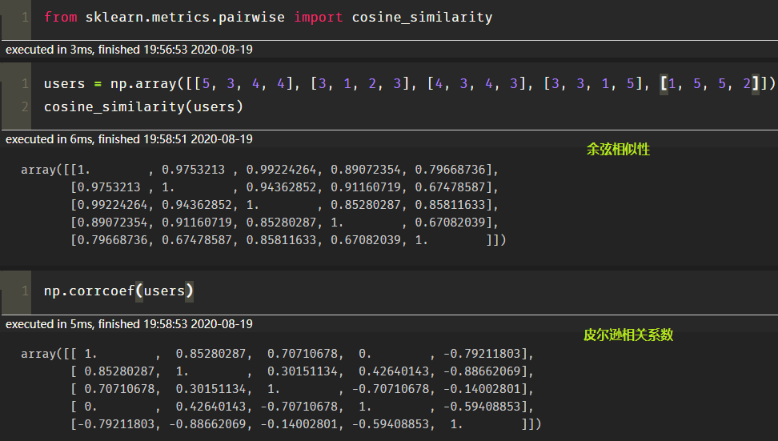Click 0.91160719 in second row of cosine output
The height and width of the screenshot is (441, 778).
click(x=366, y=187)
